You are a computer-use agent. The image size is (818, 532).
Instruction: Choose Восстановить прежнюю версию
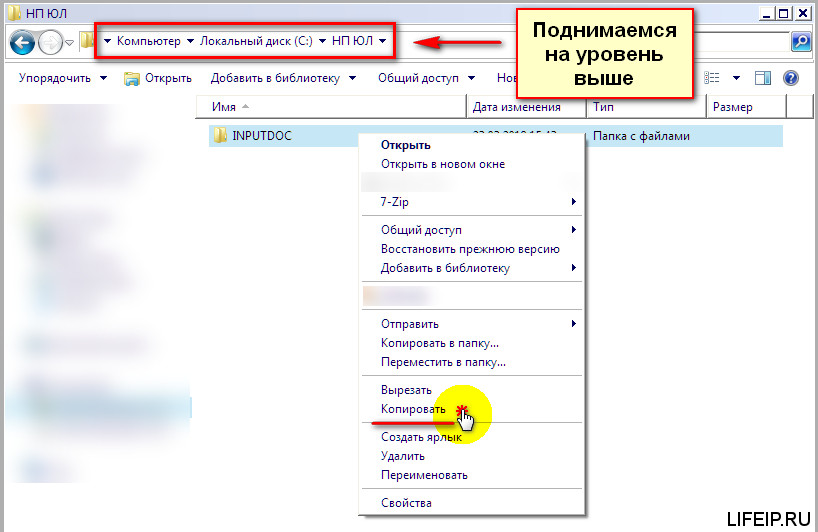(x=471, y=249)
